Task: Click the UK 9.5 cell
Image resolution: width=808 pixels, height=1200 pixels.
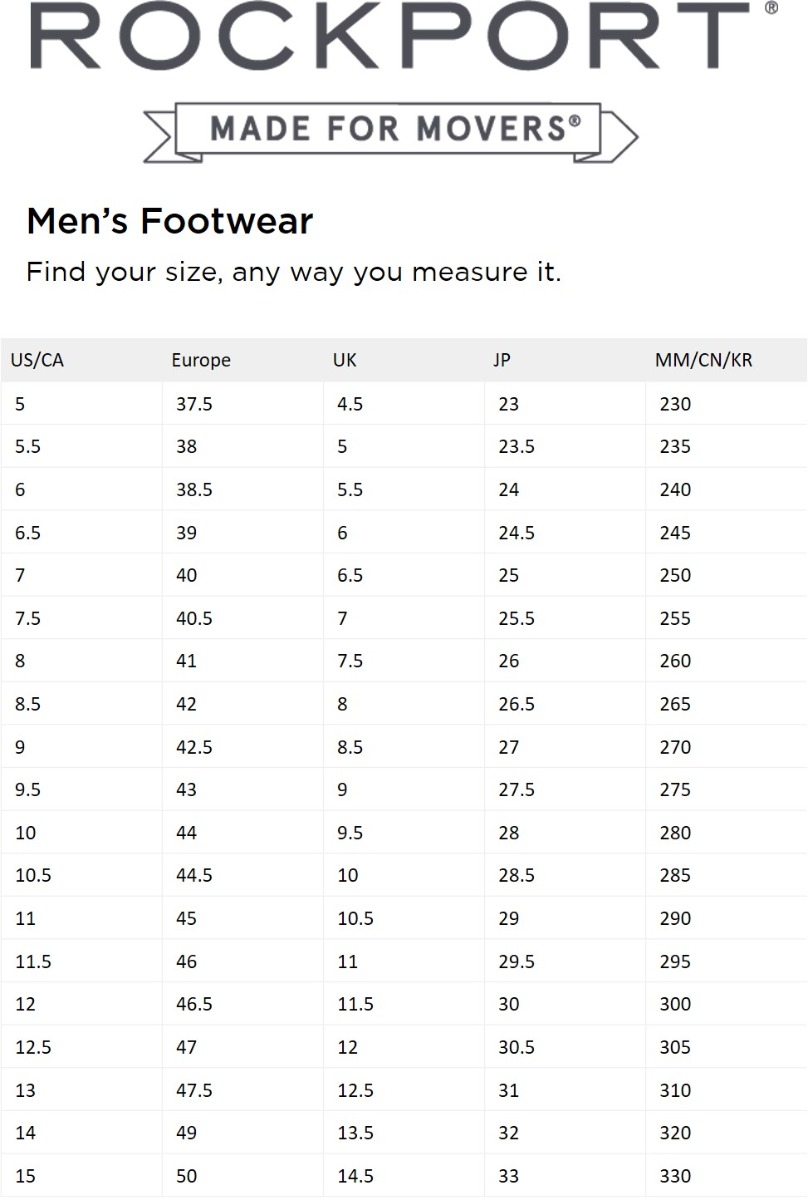Action: [x=404, y=832]
